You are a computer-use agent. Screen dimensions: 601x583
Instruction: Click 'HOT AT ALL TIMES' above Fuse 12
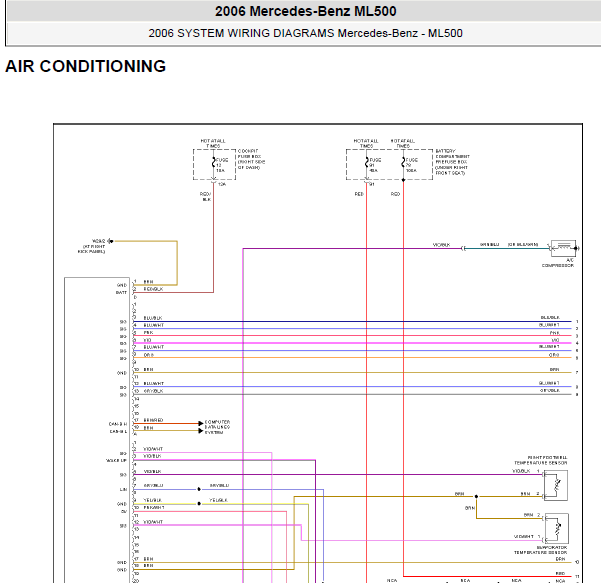(x=213, y=143)
